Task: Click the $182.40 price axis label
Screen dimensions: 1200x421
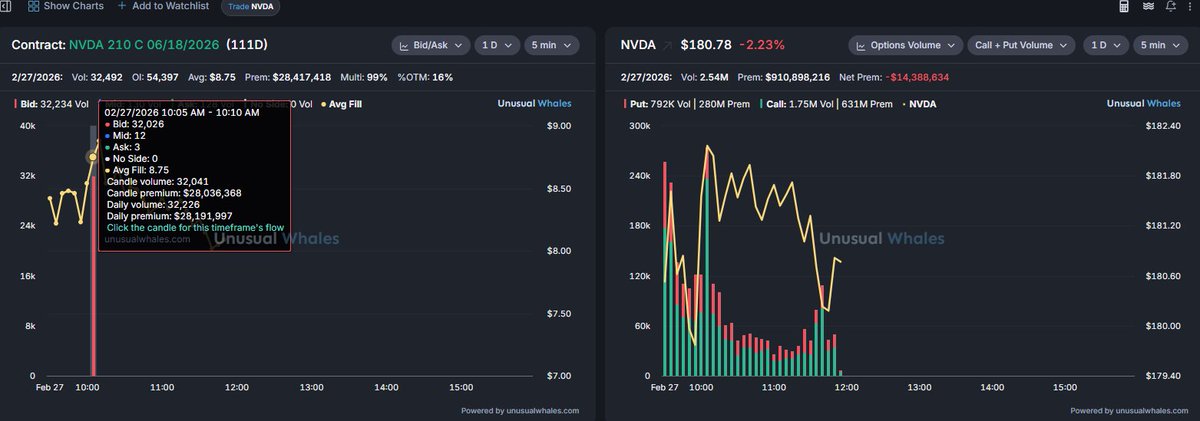Action: pyautogui.click(x=1165, y=125)
